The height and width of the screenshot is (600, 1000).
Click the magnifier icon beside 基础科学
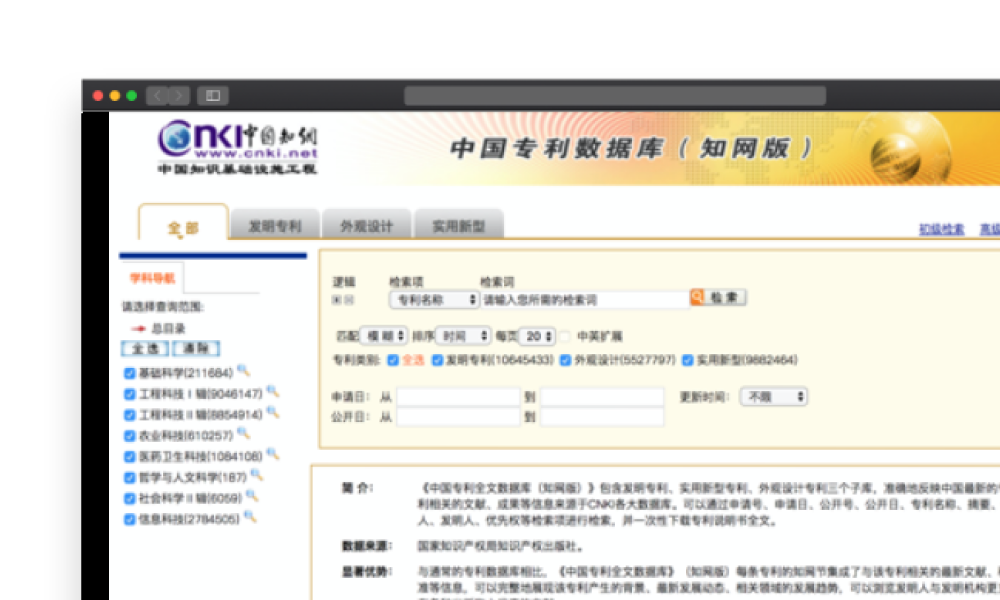[244, 370]
